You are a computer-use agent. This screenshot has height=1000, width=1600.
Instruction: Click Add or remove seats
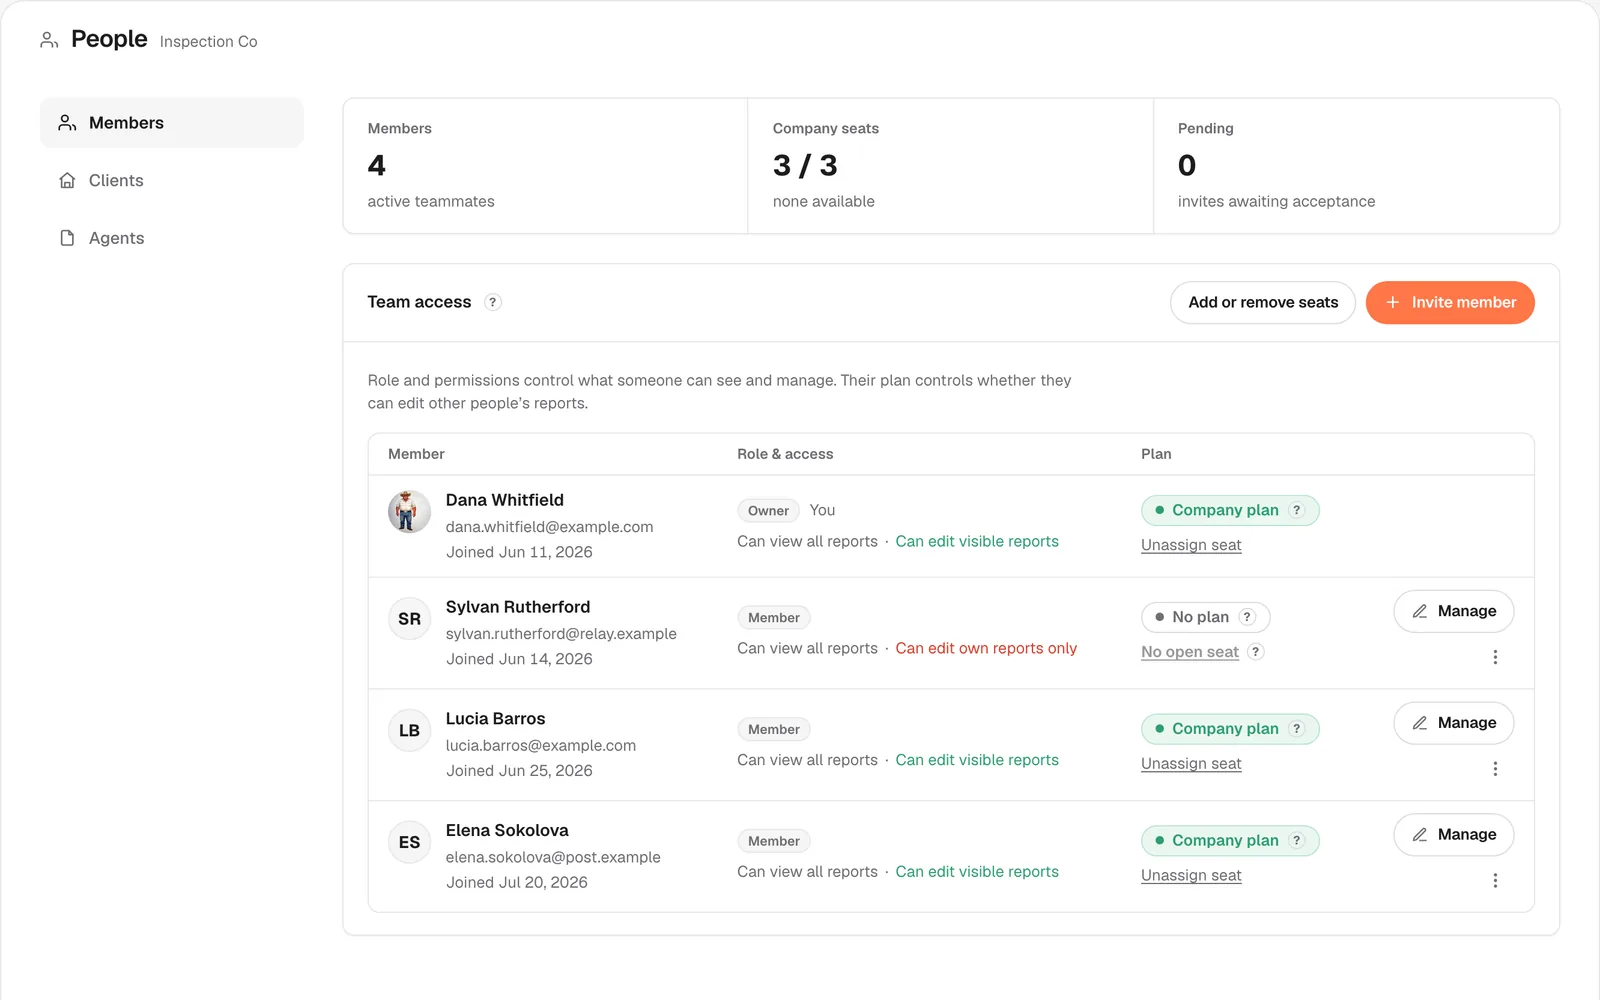coord(1263,302)
